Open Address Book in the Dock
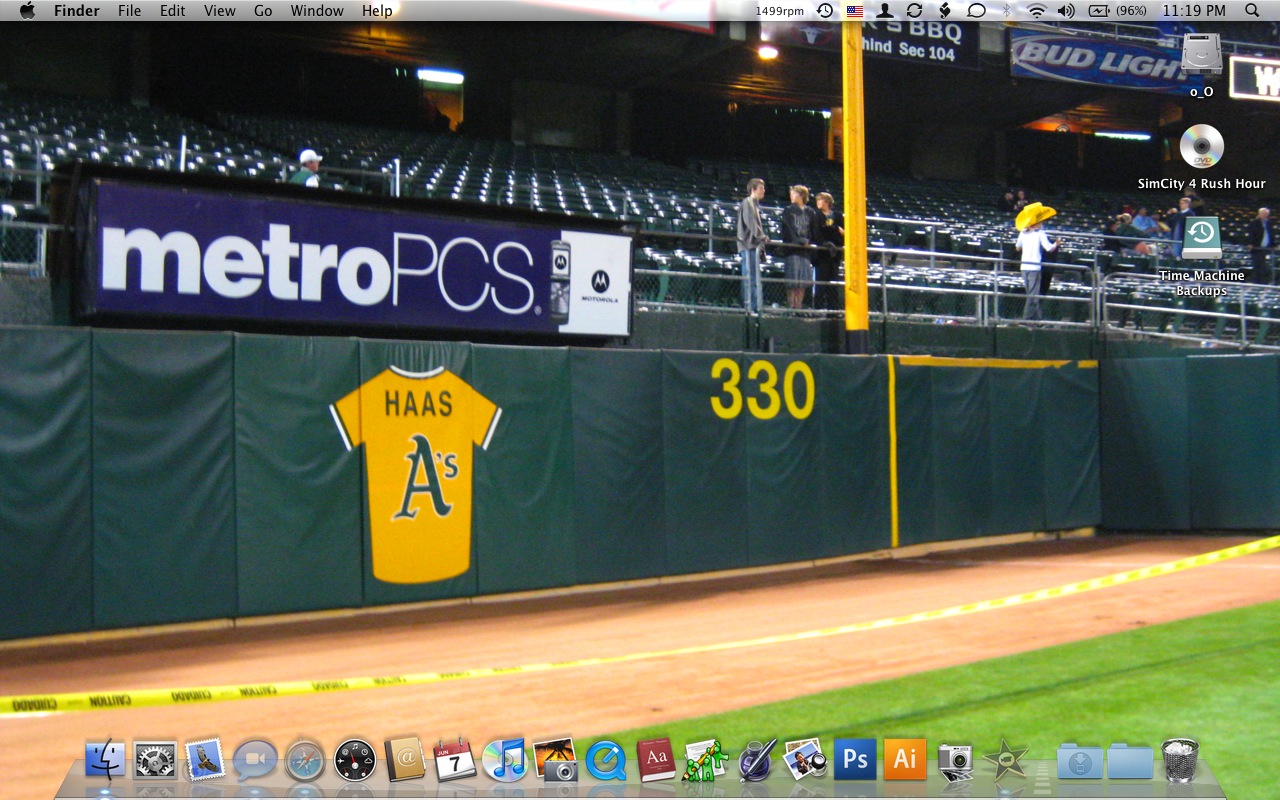Viewport: 1280px width, 800px height. (x=405, y=760)
